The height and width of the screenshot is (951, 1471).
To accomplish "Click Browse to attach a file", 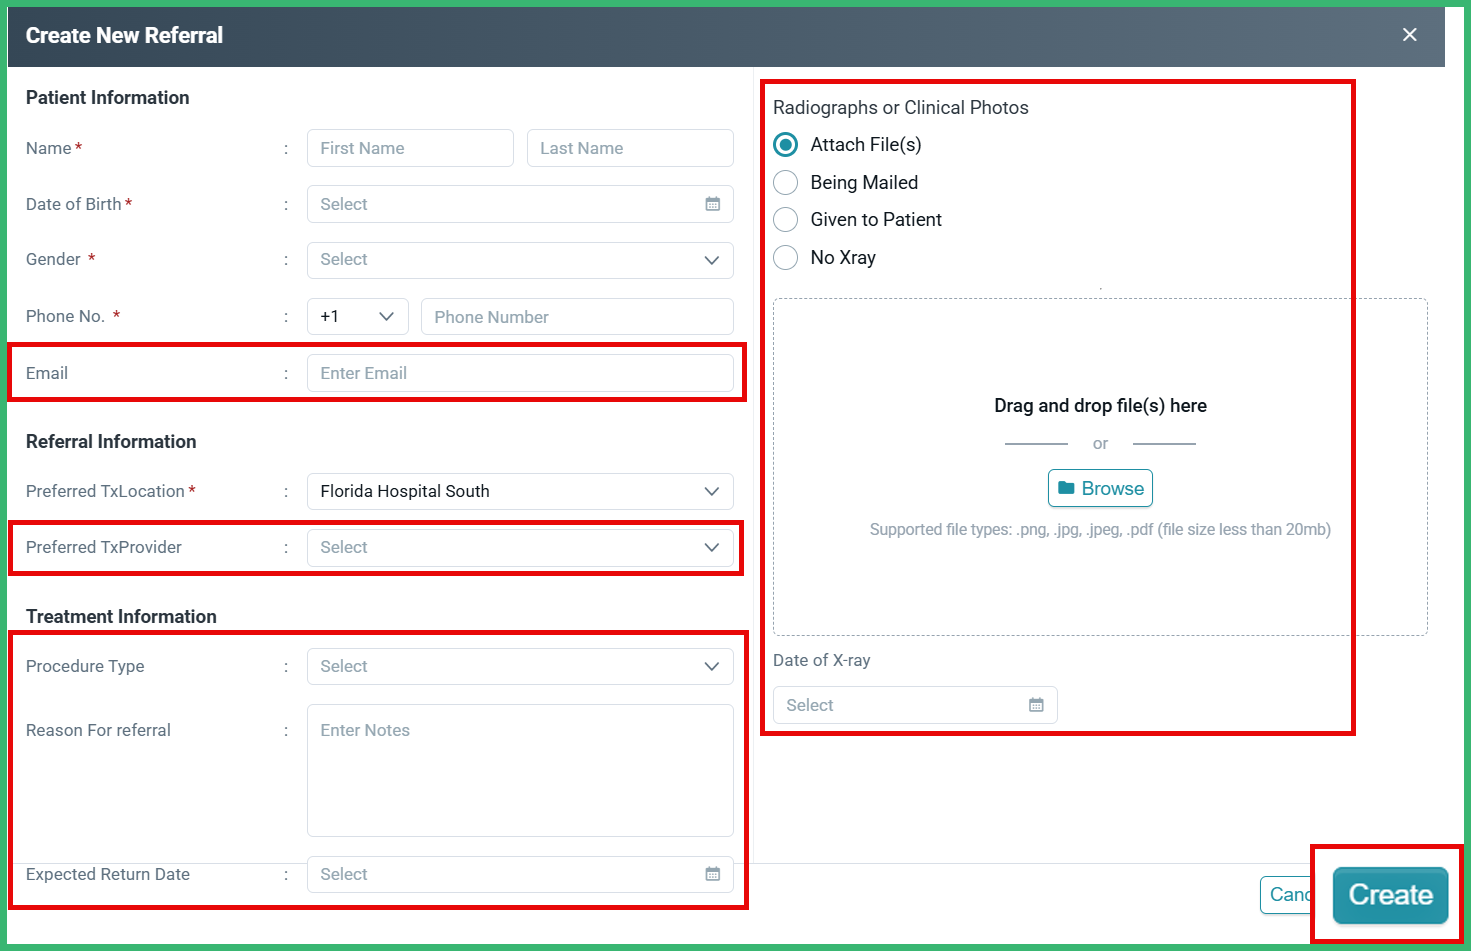I will [1100, 488].
